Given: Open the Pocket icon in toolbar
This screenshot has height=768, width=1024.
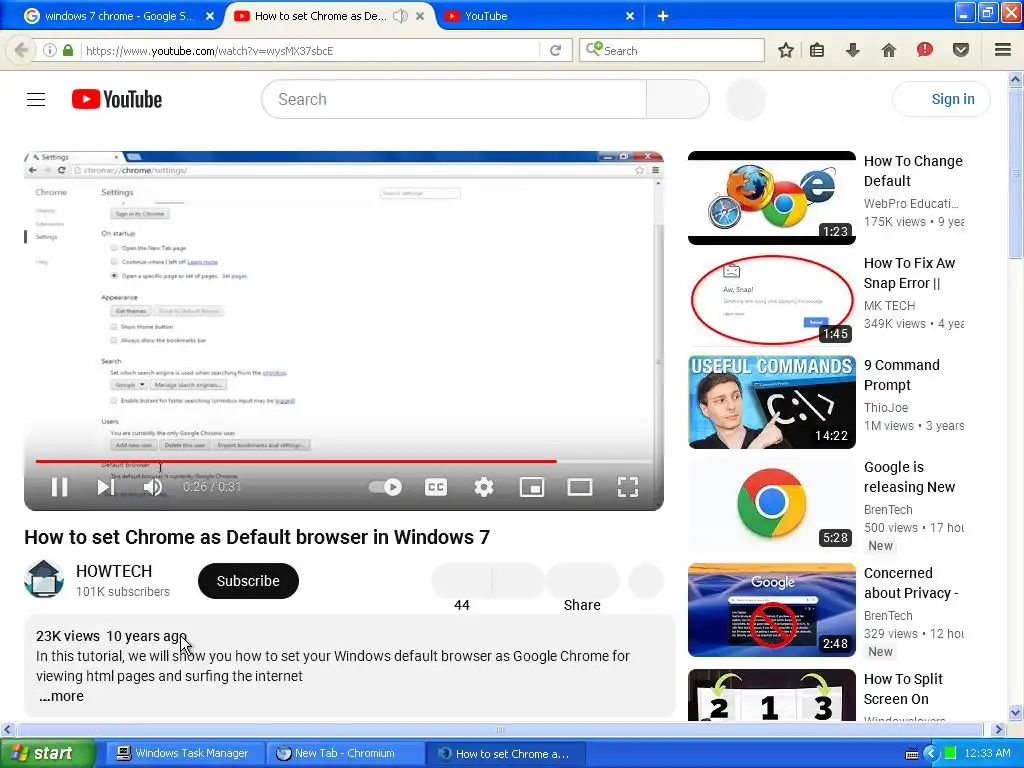Looking at the screenshot, I should pyautogui.click(x=961, y=50).
